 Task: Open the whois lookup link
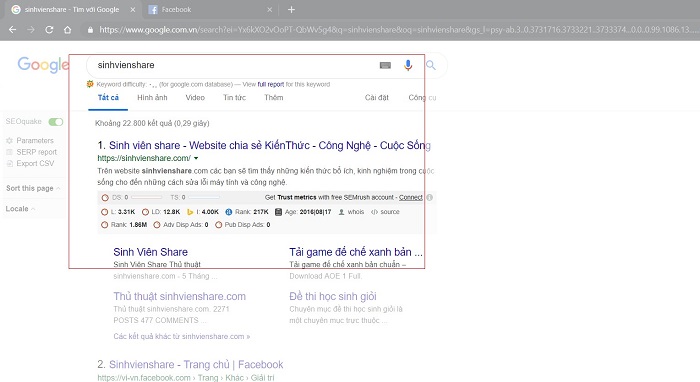351,212
